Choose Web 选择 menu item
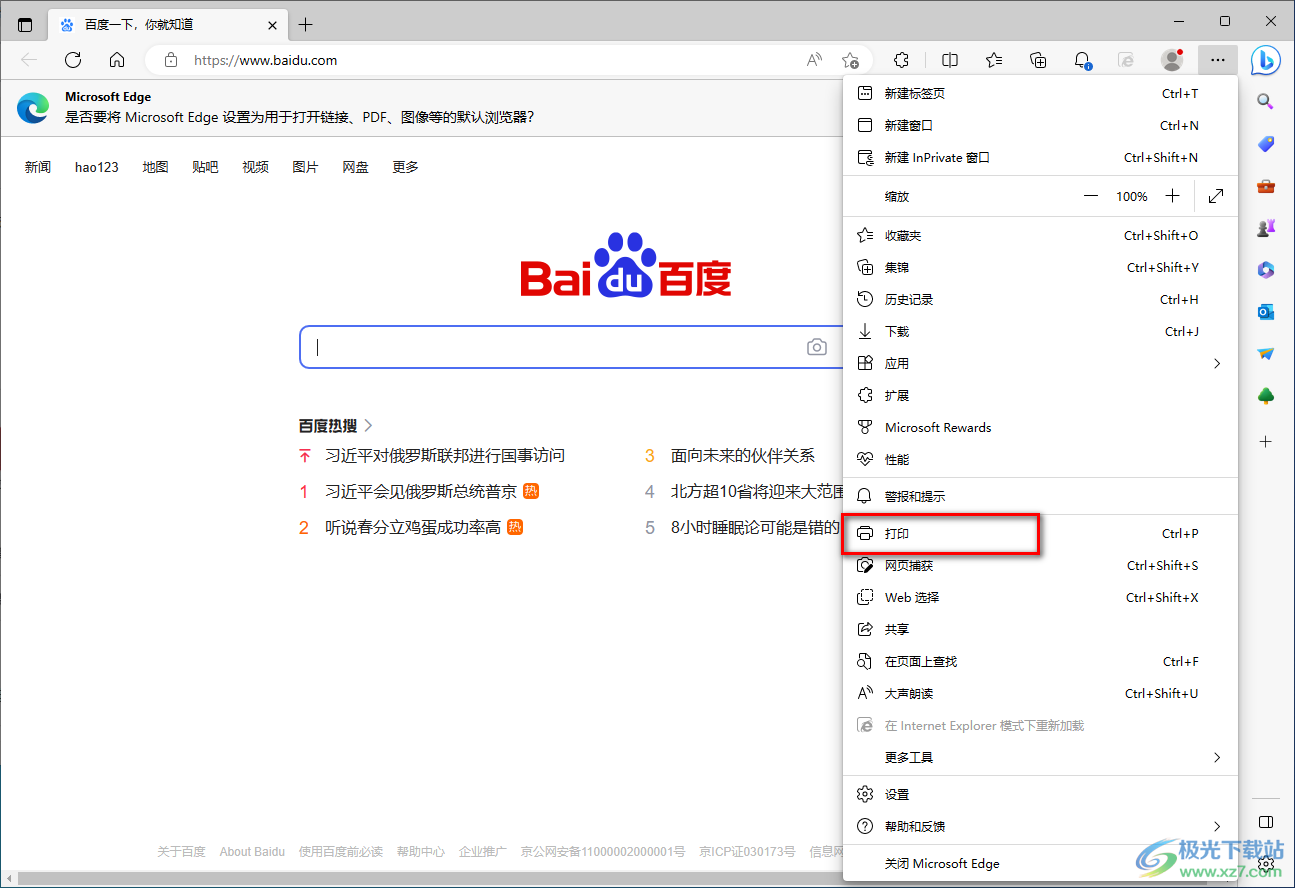The width and height of the screenshot is (1295, 888). pos(1040,597)
